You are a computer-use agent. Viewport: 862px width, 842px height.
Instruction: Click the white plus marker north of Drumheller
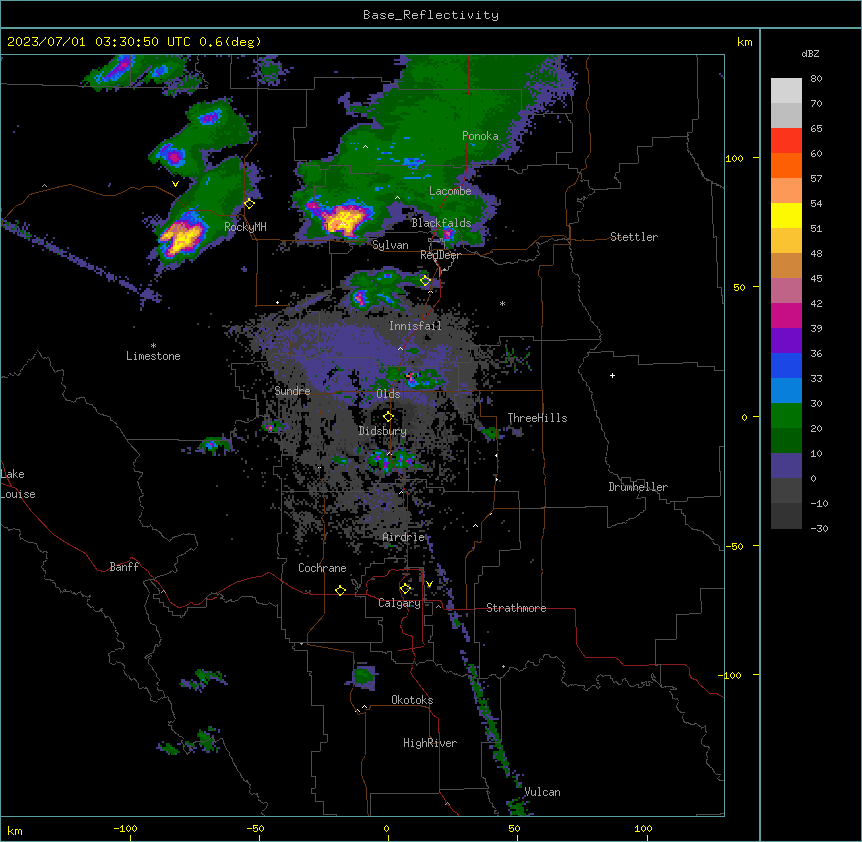click(612, 375)
